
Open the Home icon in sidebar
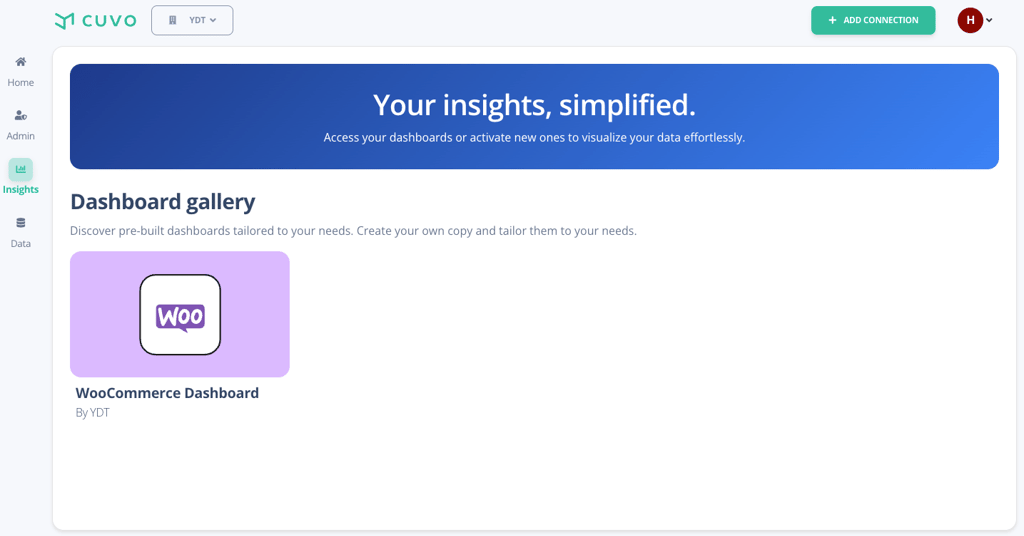(21, 62)
